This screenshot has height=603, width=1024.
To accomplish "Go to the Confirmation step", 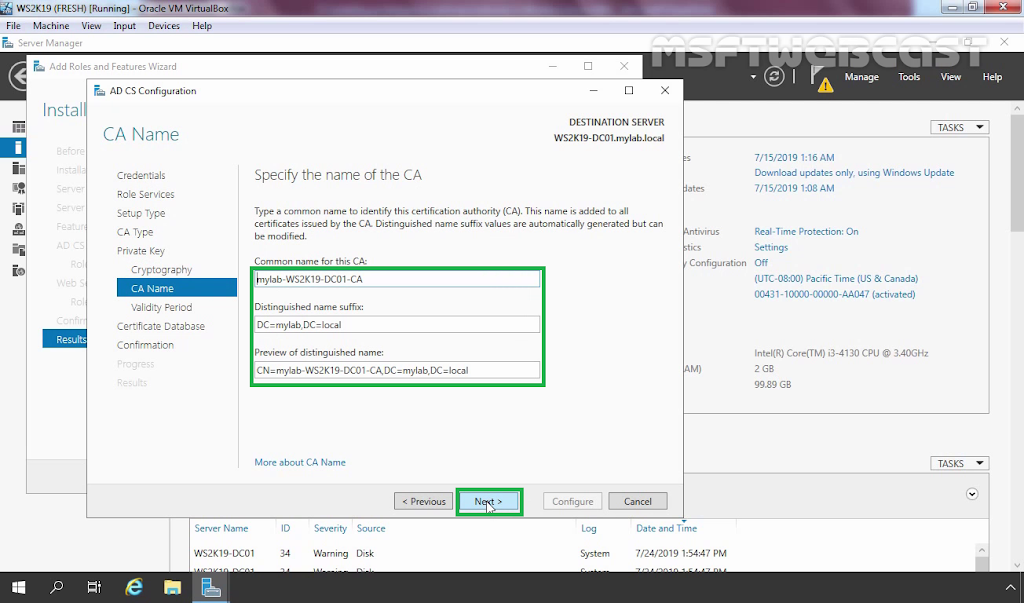I will (x=145, y=345).
